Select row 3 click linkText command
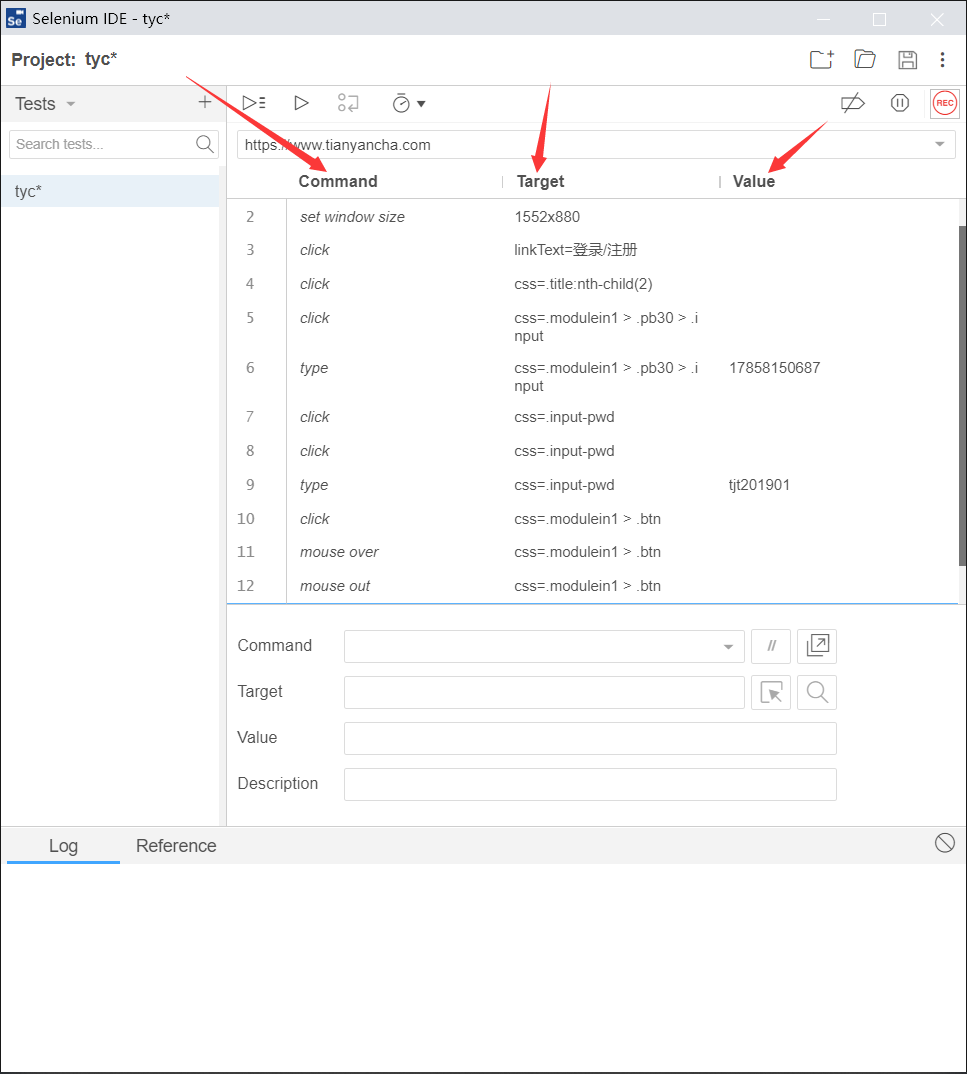 [x=593, y=250]
